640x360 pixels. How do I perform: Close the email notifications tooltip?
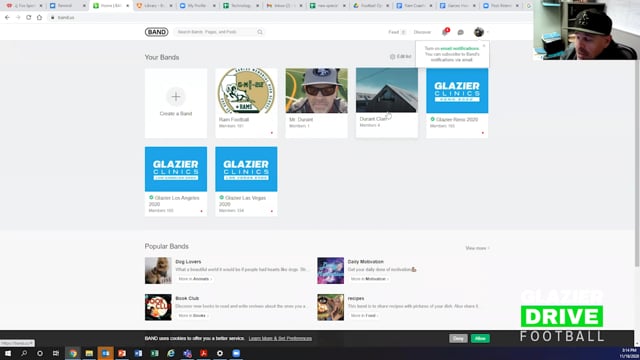click(x=484, y=45)
